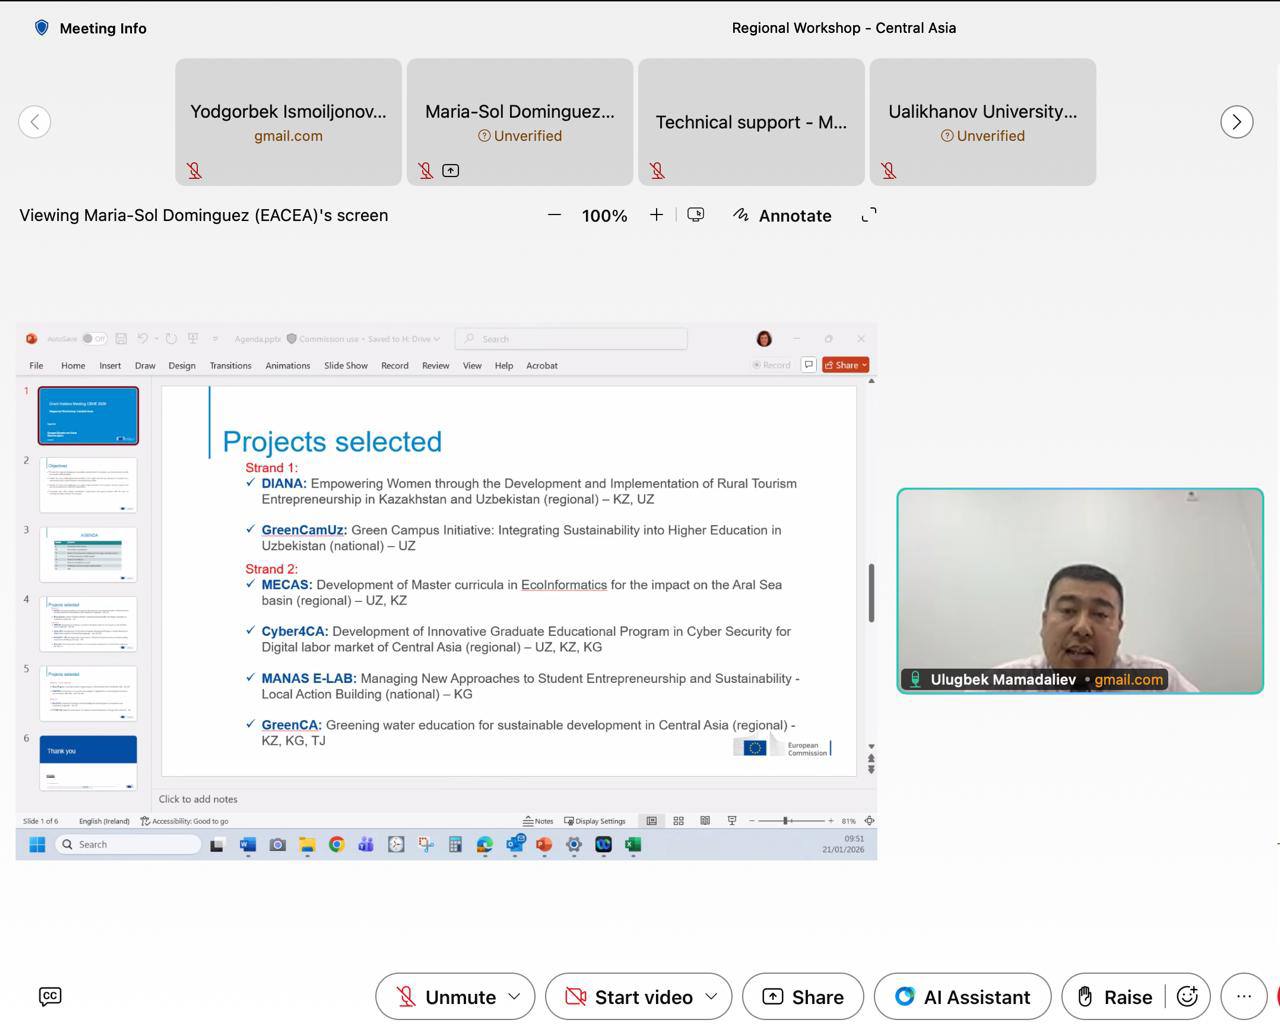This screenshot has width=1280, height=1025.
Task: Unmute the microphone
Action: click(x=445, y=996)
